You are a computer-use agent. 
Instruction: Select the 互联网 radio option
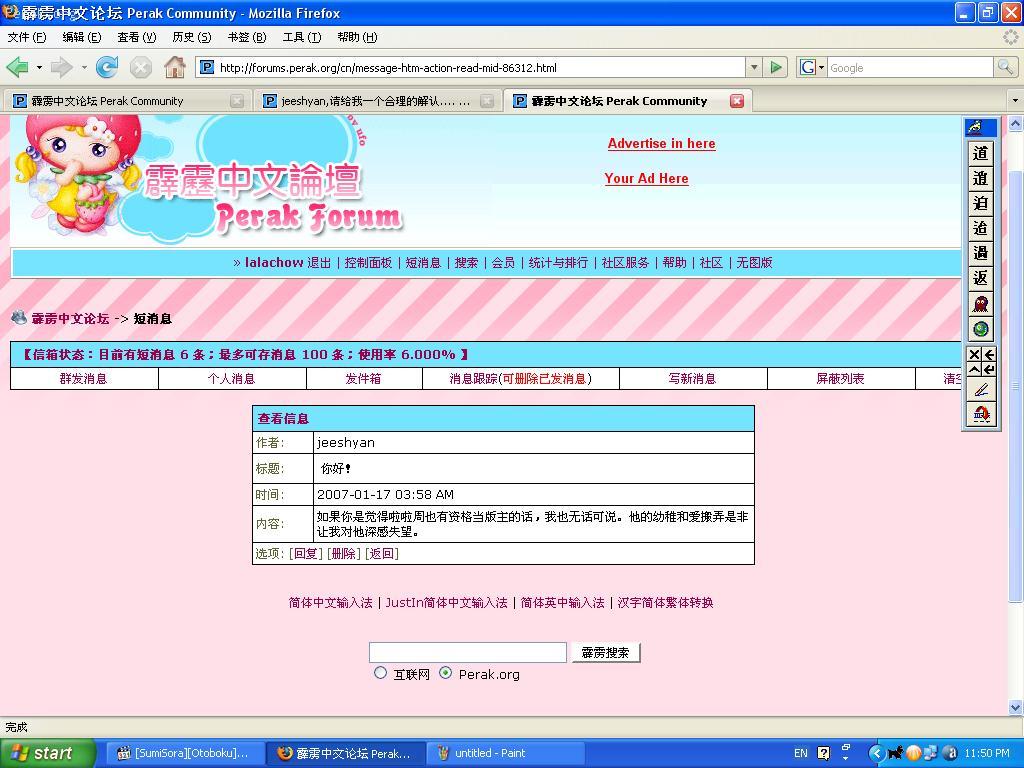coord(381,673)
